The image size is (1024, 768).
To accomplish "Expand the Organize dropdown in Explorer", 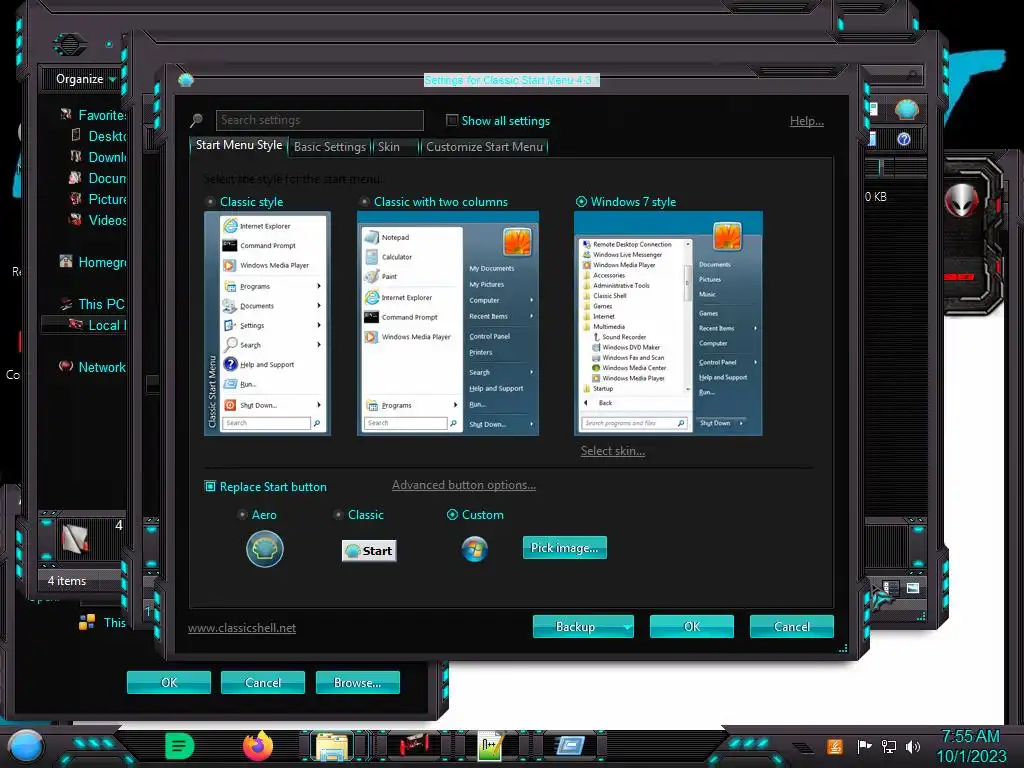I will point(86,79).
